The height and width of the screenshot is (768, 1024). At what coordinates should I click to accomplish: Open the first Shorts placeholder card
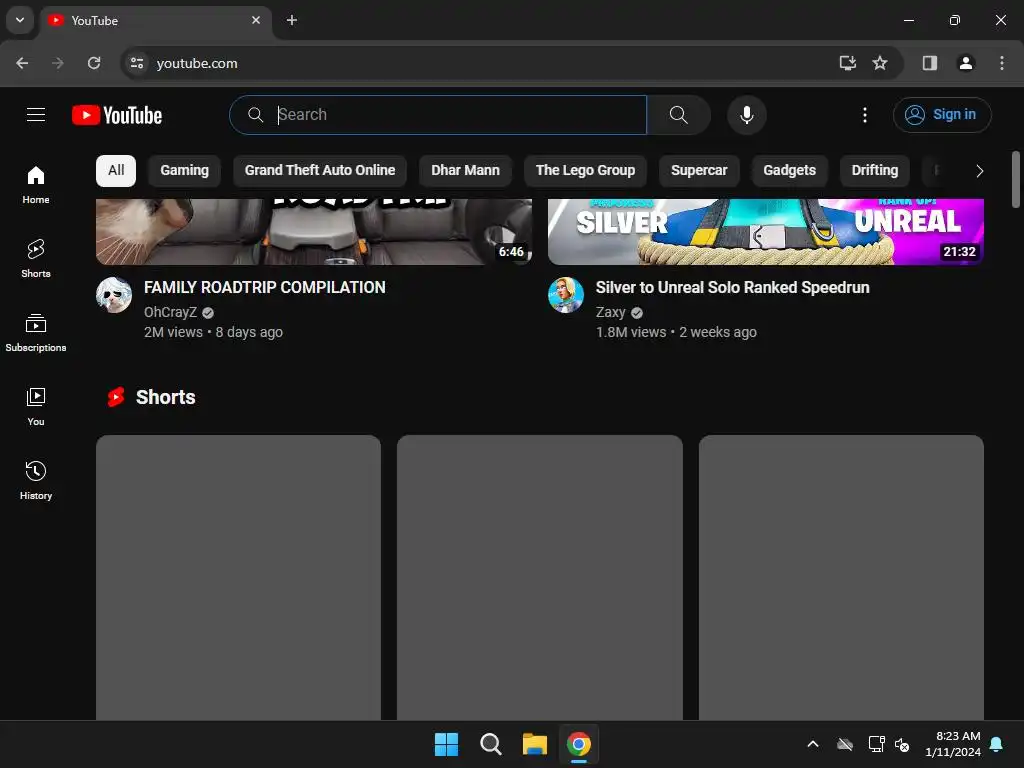pos(238,577)
